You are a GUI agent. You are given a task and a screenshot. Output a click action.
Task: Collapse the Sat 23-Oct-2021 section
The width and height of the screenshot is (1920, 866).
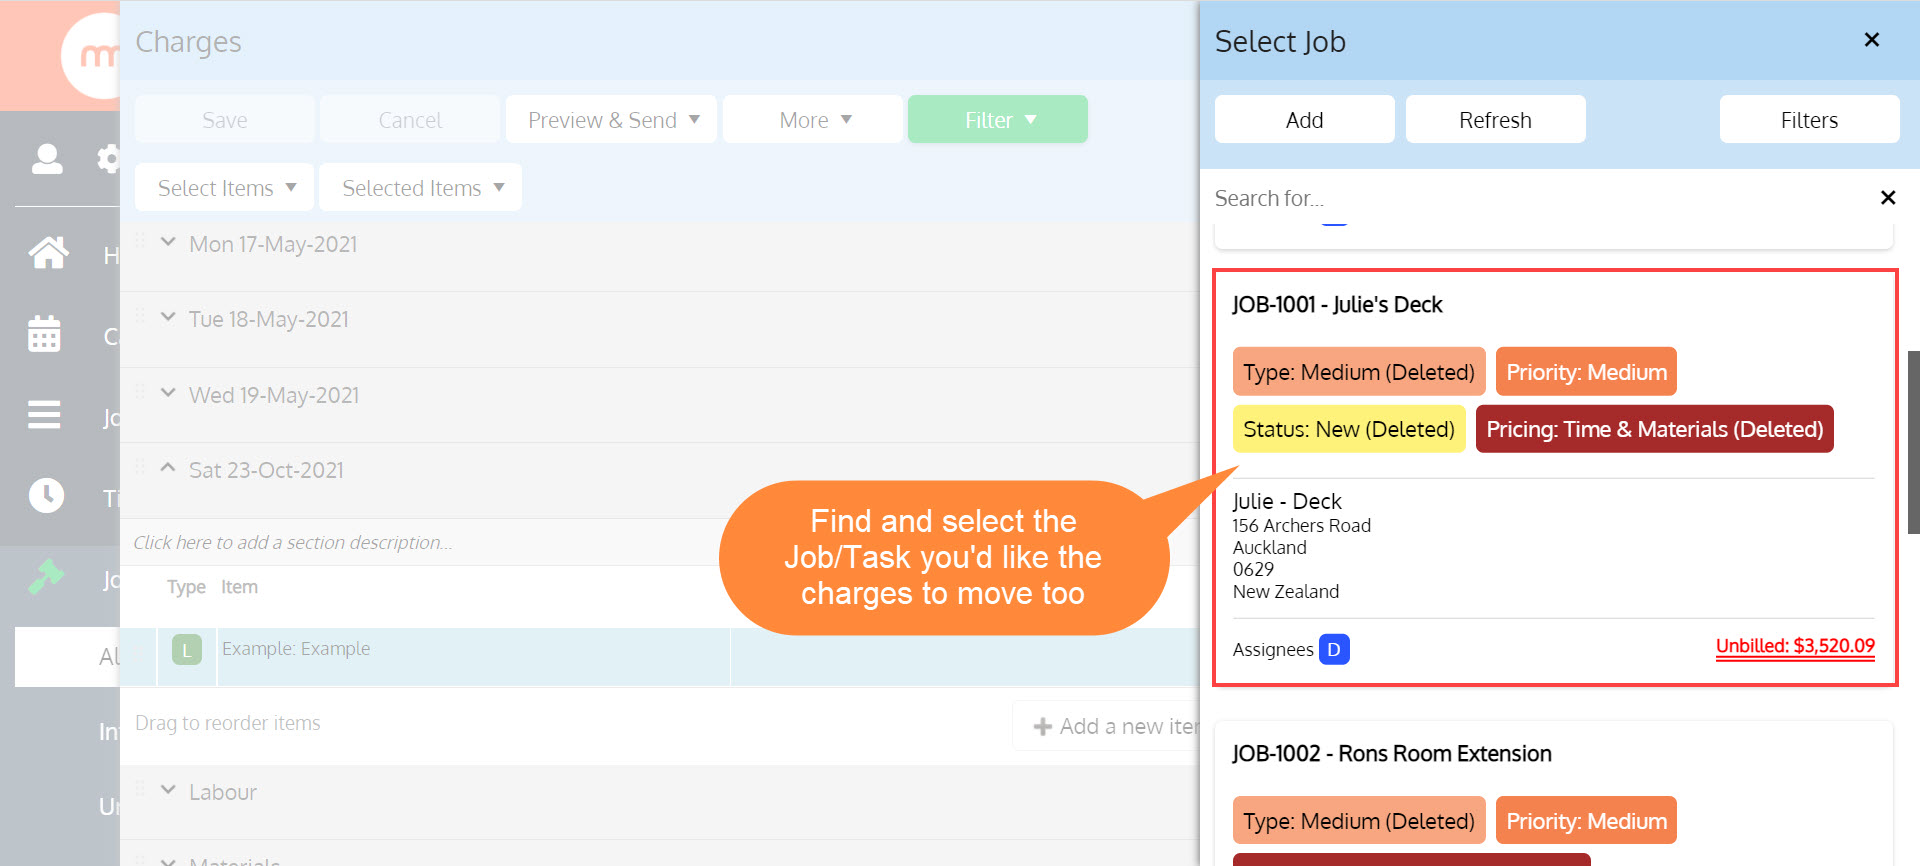(168, 468)
